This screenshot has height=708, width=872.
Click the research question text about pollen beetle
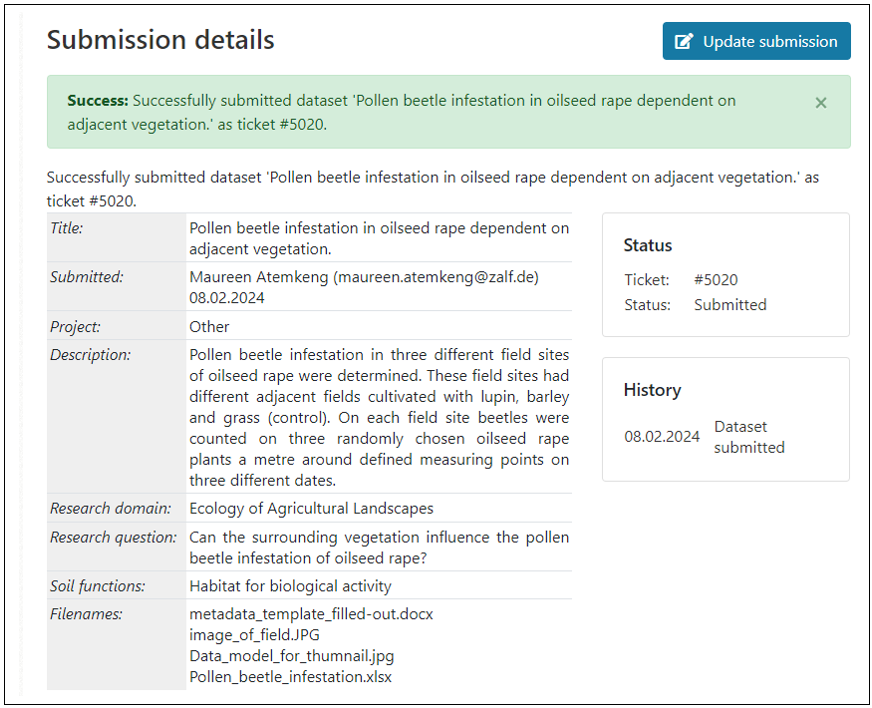379,548
